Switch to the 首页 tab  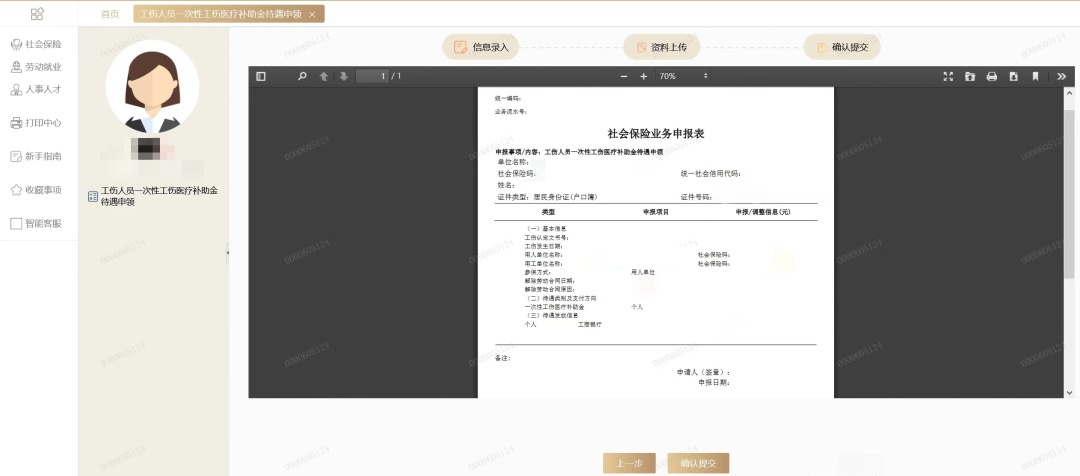point(110,14)
